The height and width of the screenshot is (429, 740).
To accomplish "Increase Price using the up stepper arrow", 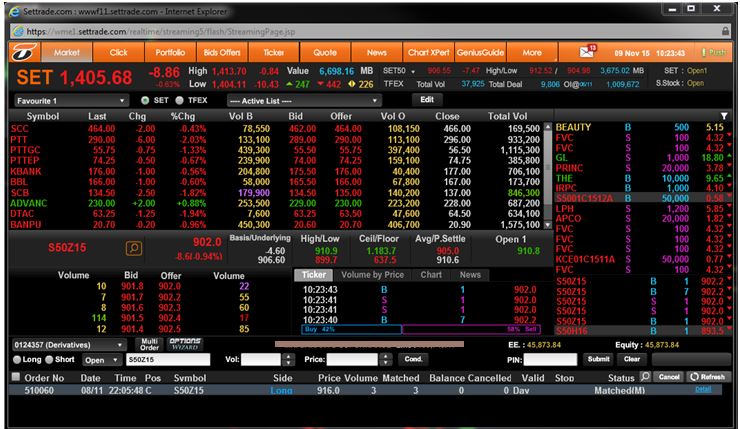I will pos(386,356).
